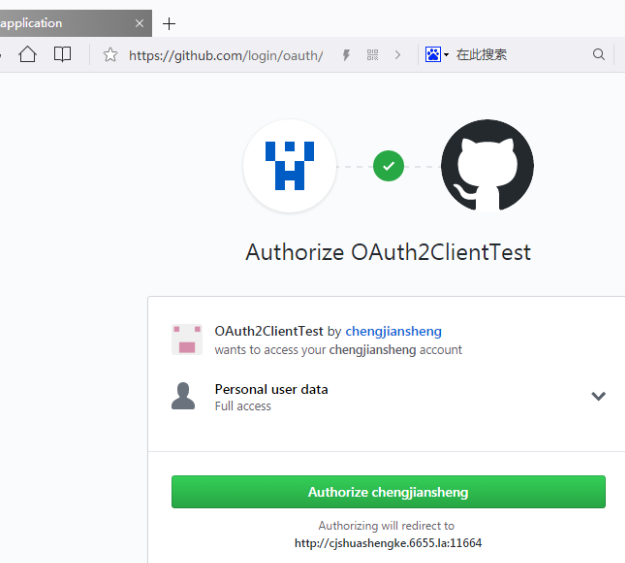Click 'Authorizing will redirect to' text
This screenshot has height=563, width=625.
point(386,526)
